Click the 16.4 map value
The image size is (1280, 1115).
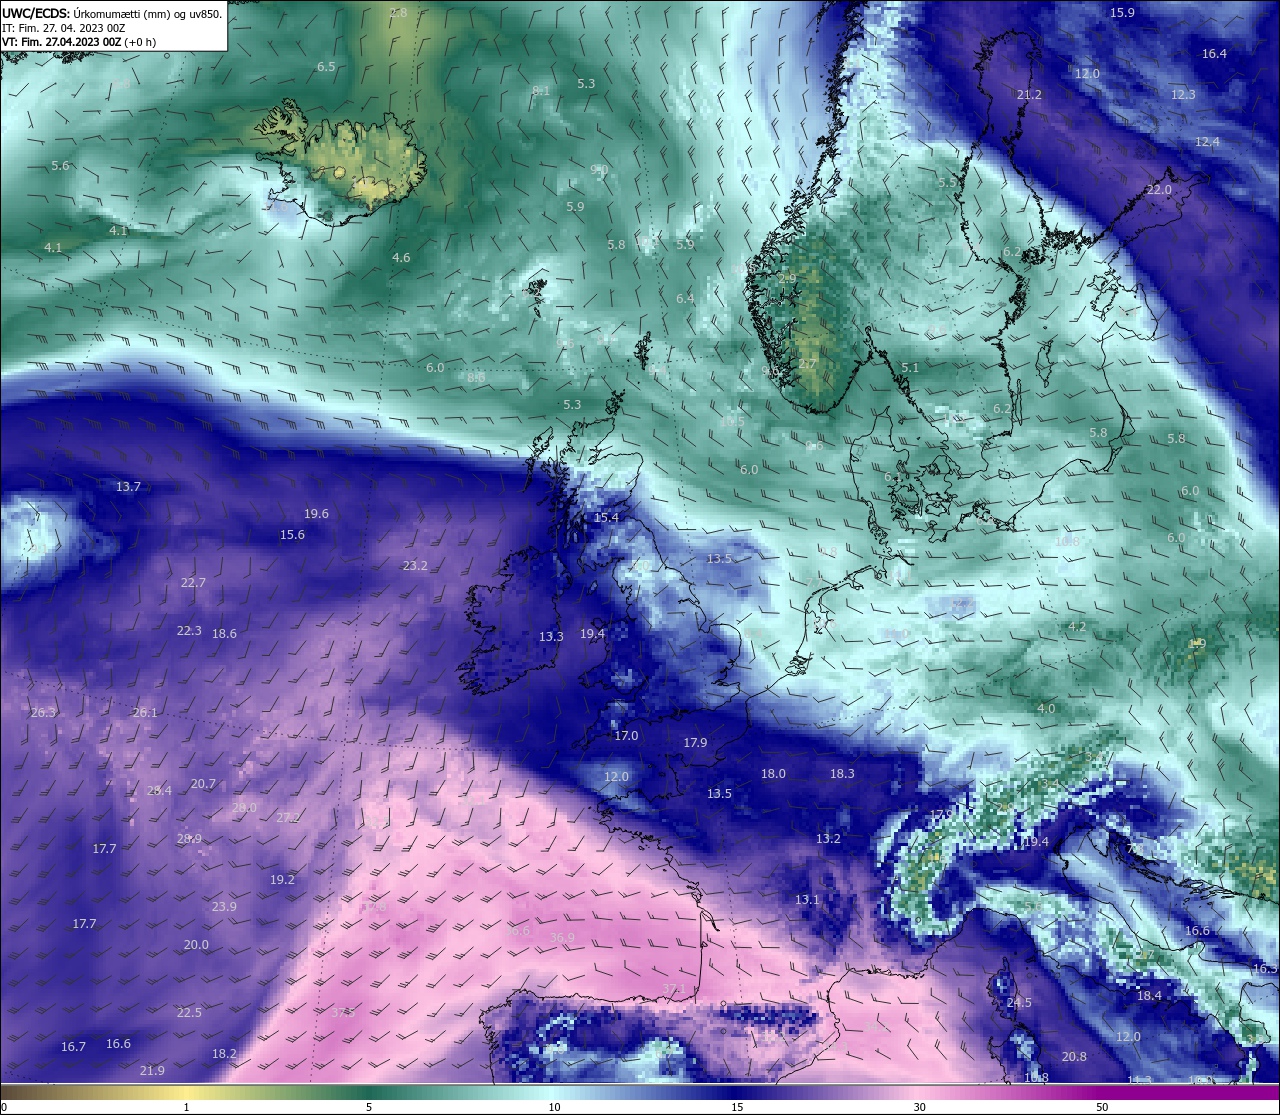click(x=1214, y=54)
